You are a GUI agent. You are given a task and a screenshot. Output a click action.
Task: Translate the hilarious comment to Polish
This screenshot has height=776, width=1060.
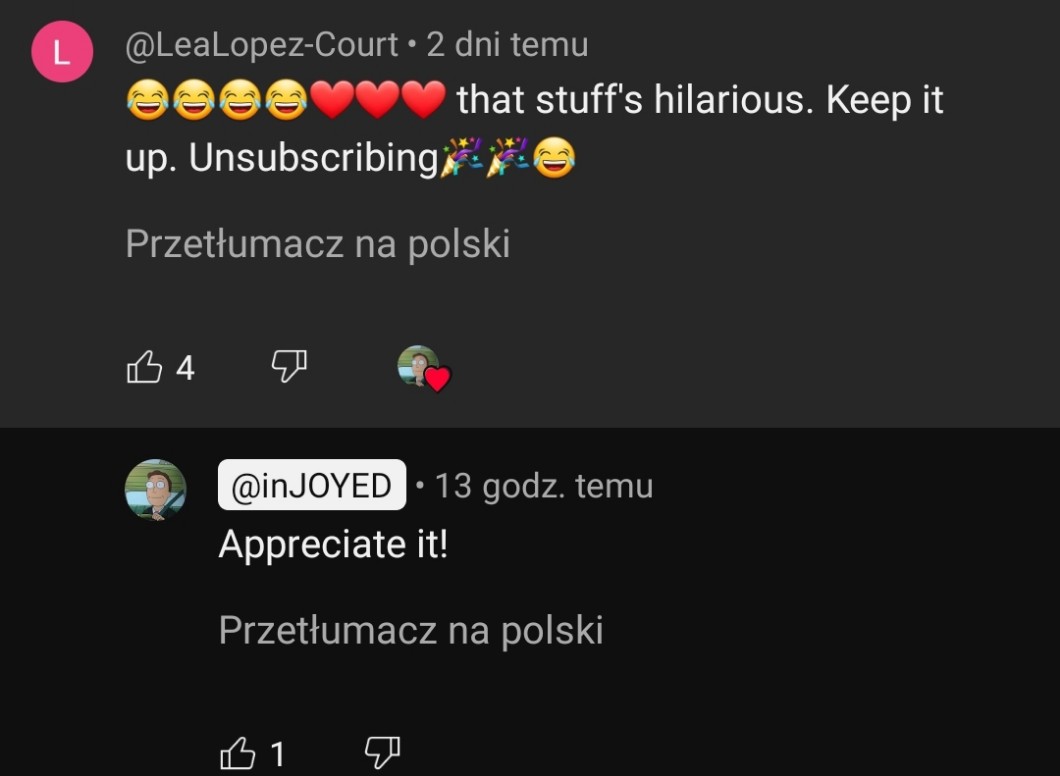coord(317,244)
